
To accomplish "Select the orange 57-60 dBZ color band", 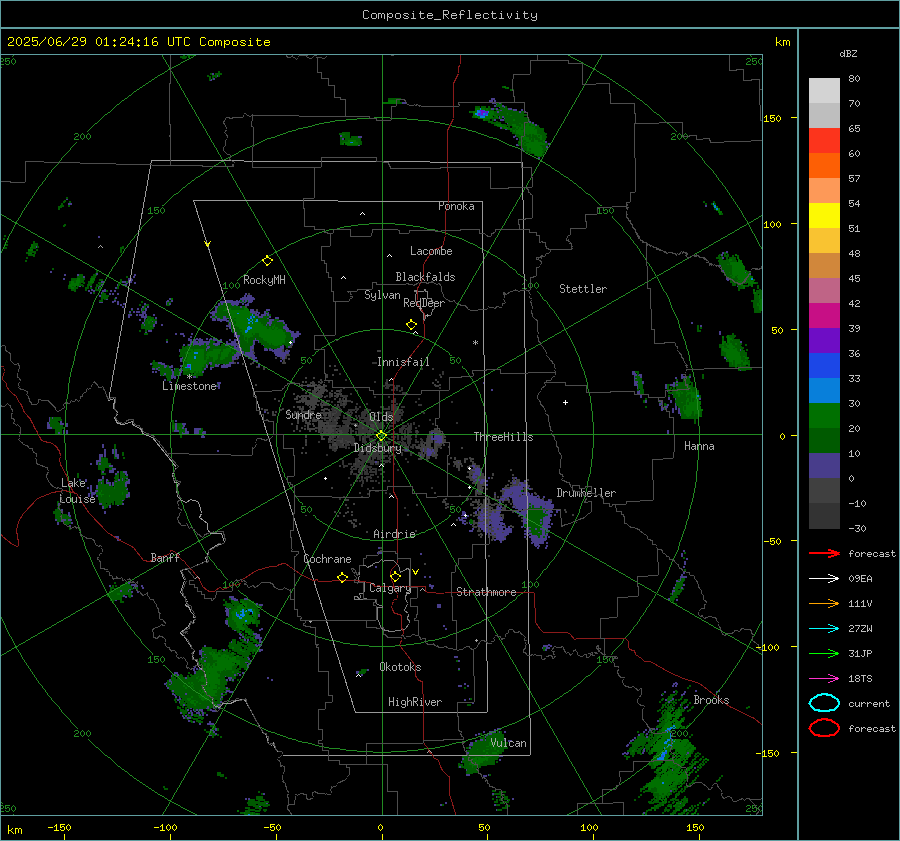I will pos(824,165).
